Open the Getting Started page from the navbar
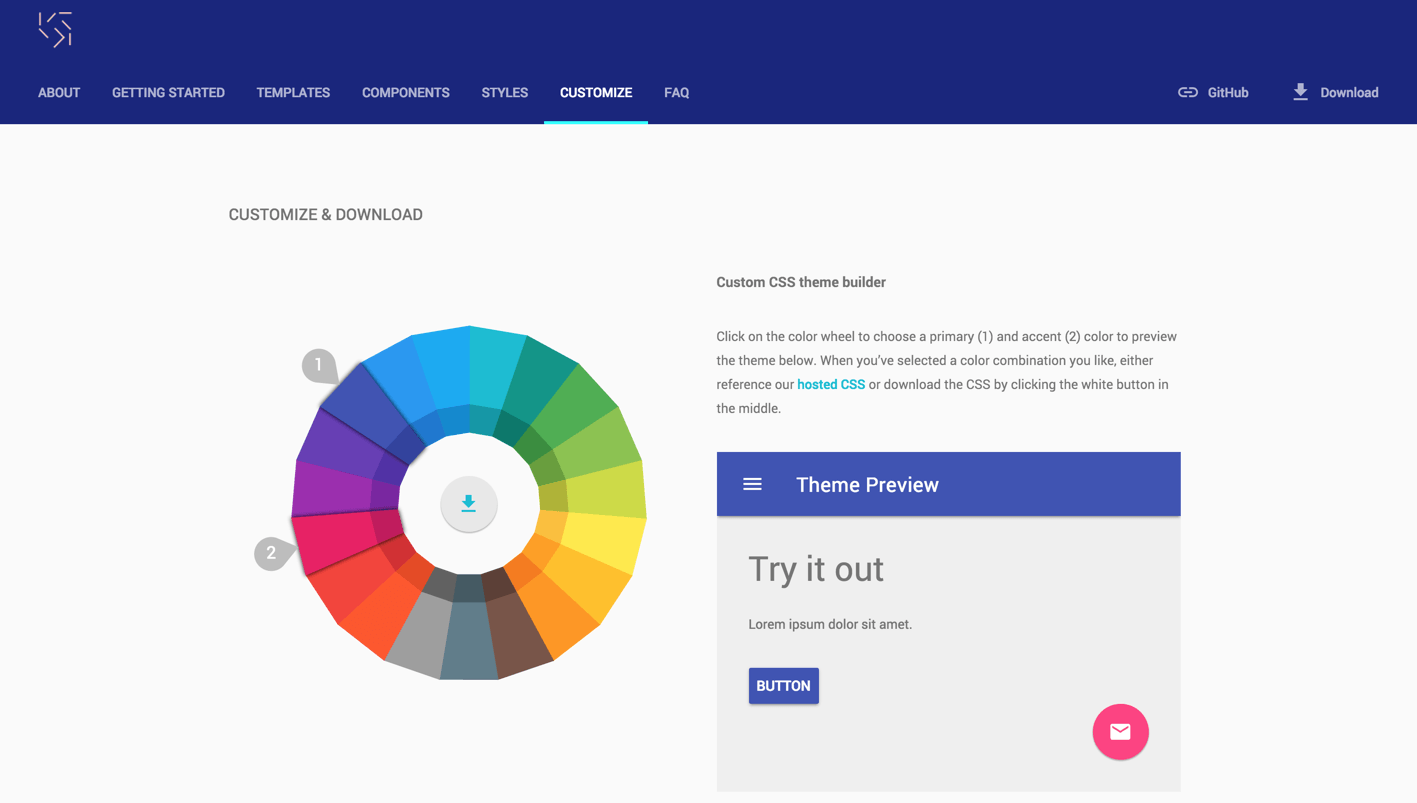This screenshot has width=1417, height=803. (x=167, y=92)
